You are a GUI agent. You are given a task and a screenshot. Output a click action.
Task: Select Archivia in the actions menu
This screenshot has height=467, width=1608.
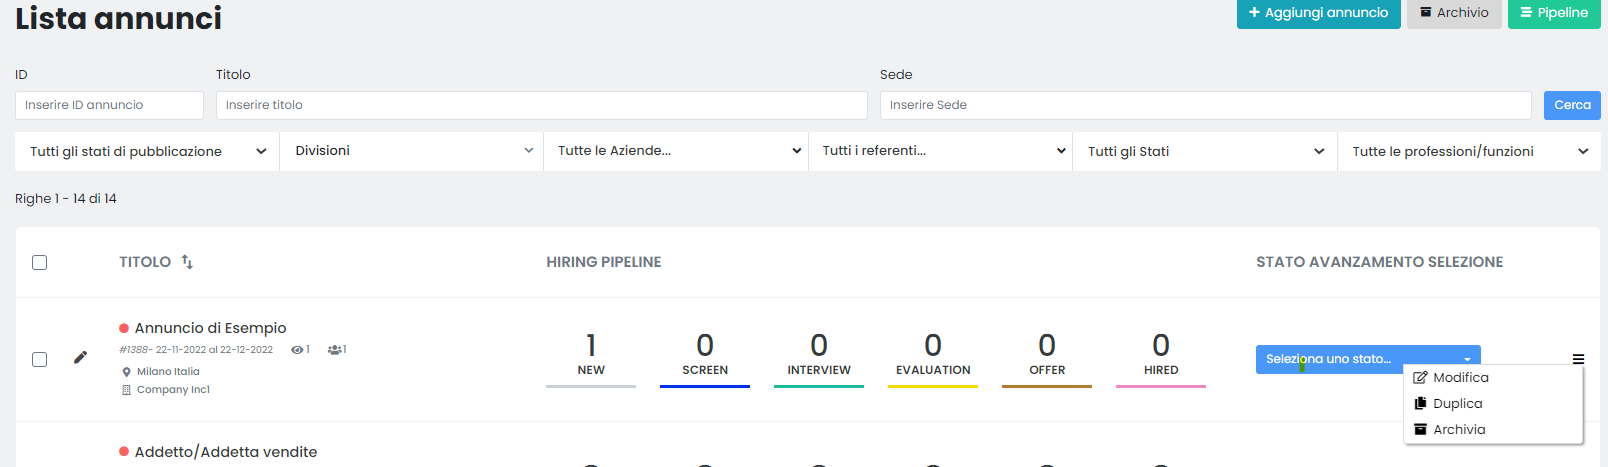(x=1458, y=430)
